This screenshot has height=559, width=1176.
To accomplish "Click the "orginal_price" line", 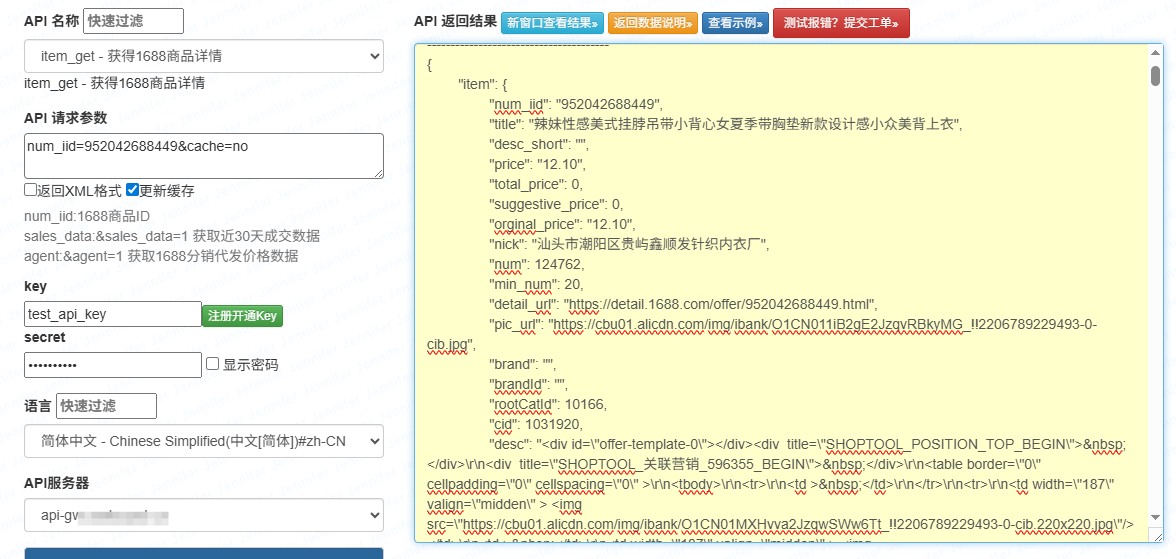I will 562,224.
